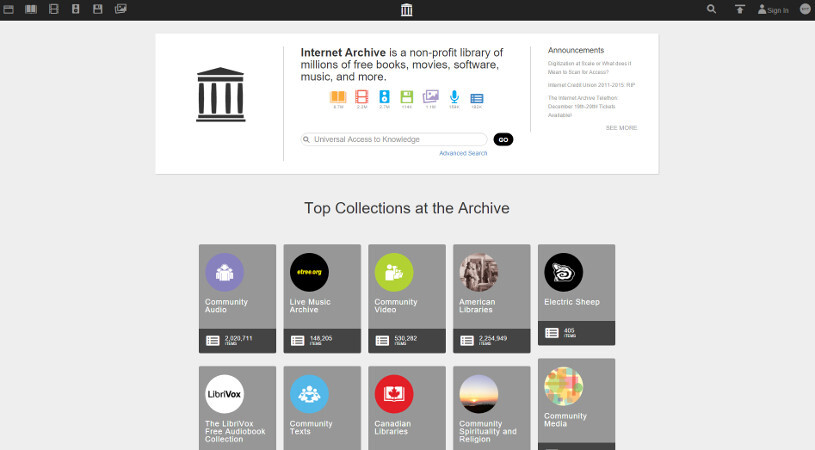Open the video film icon in top navigation
The width and height of the screenshot is (815, 450).
pyautogui.click(x=53, y=9)
